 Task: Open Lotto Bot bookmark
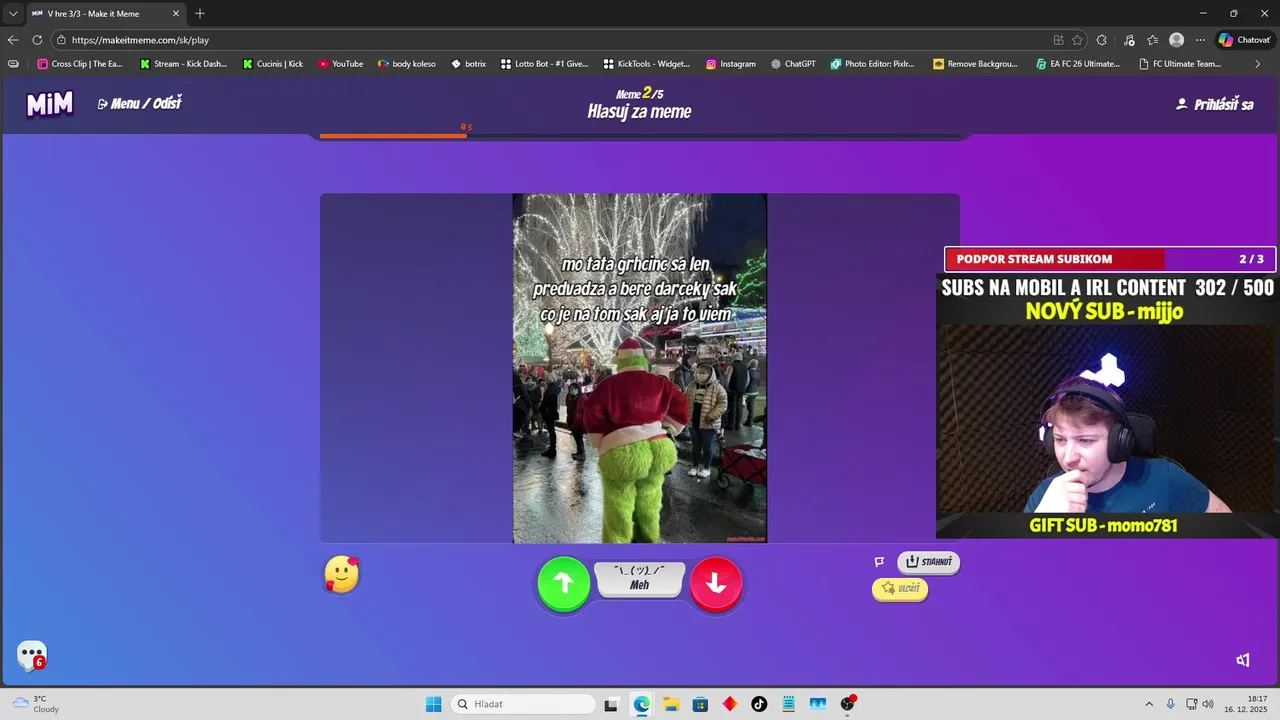(x=545, y=64)
